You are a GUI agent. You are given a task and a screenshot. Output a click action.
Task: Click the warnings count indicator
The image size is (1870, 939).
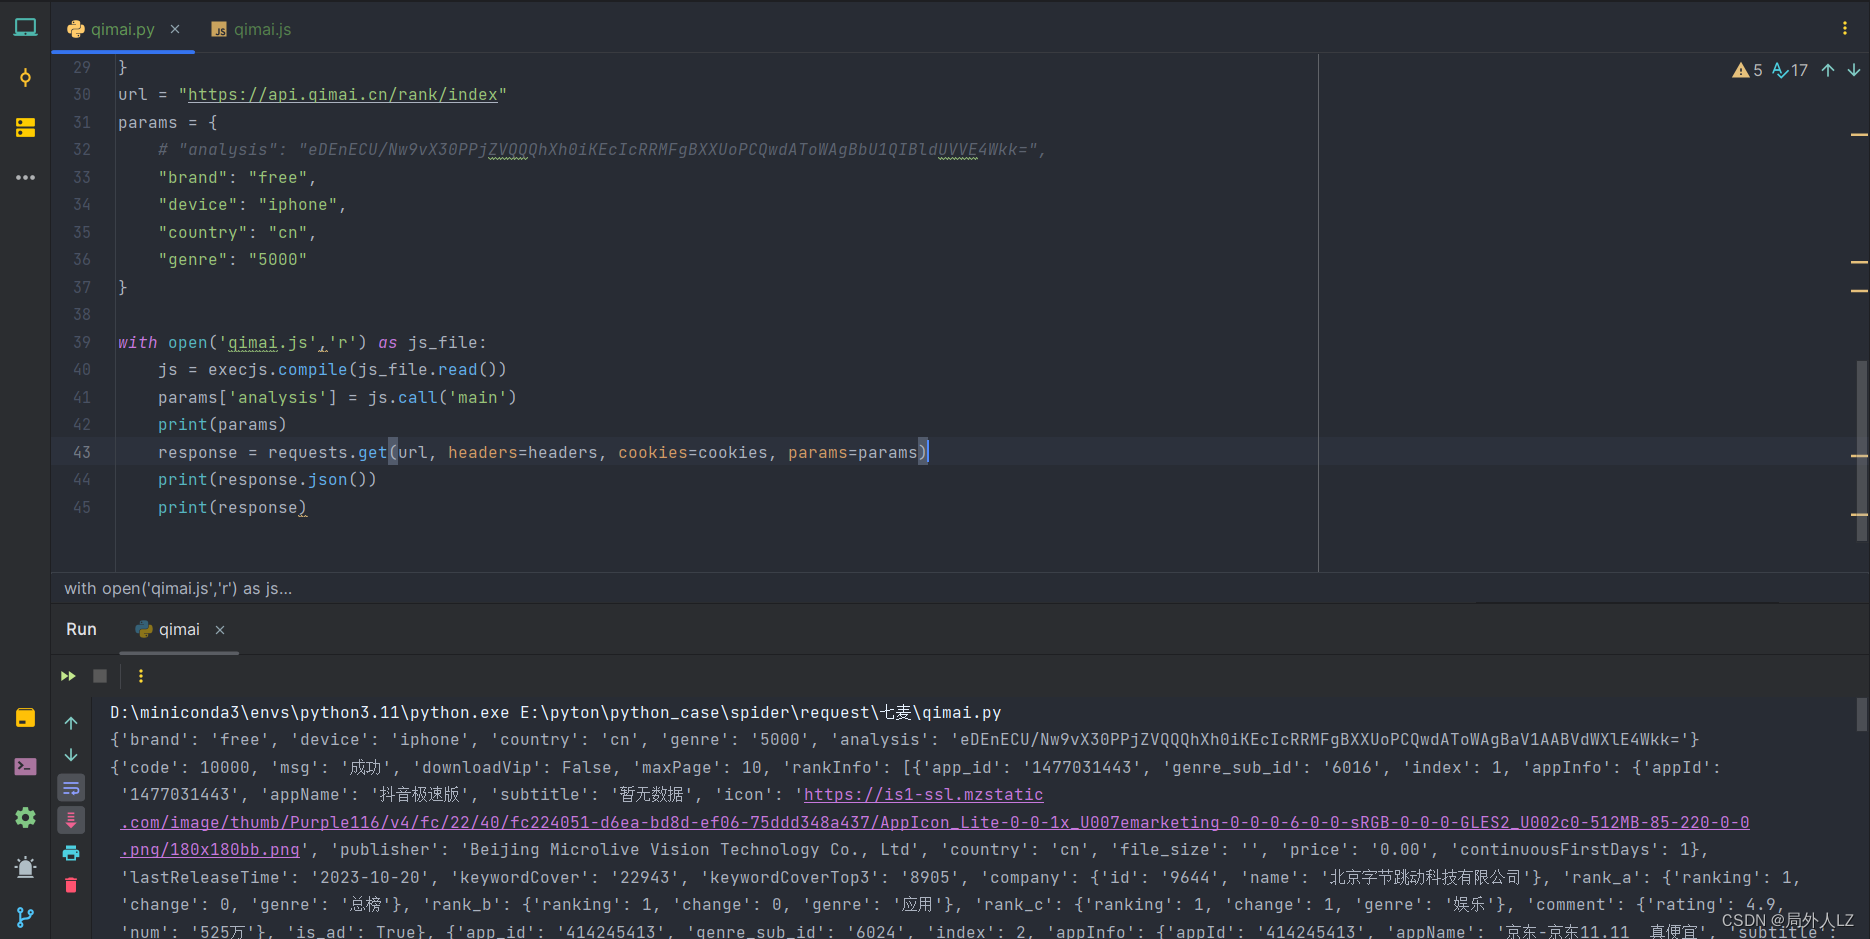[1747, 70]
